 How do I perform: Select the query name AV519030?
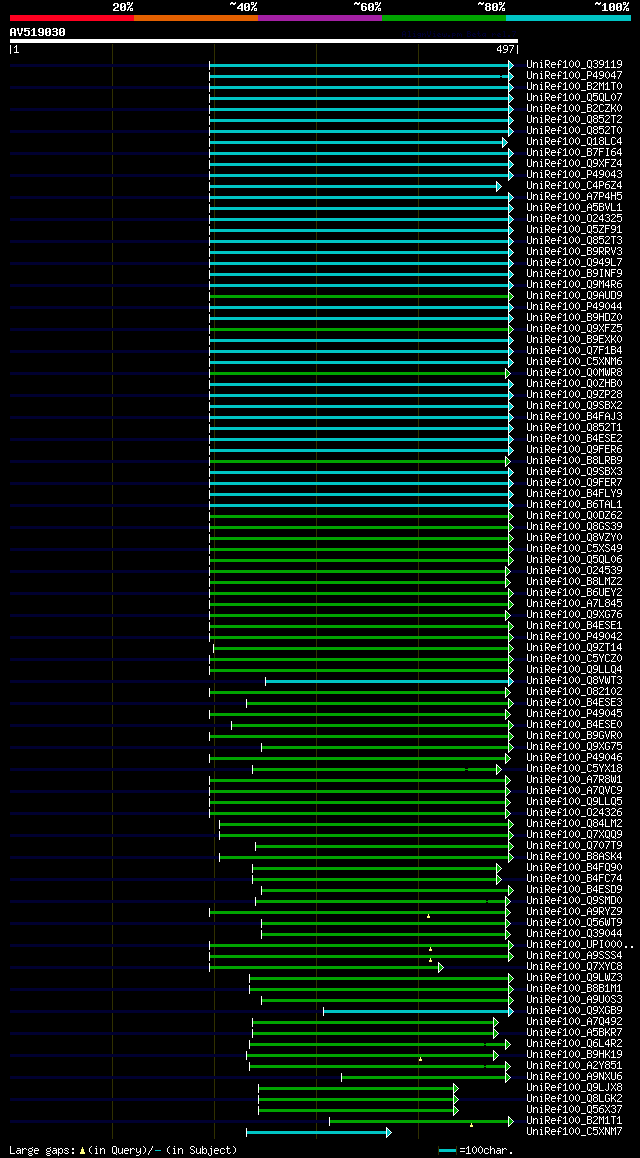click(38, 32)
